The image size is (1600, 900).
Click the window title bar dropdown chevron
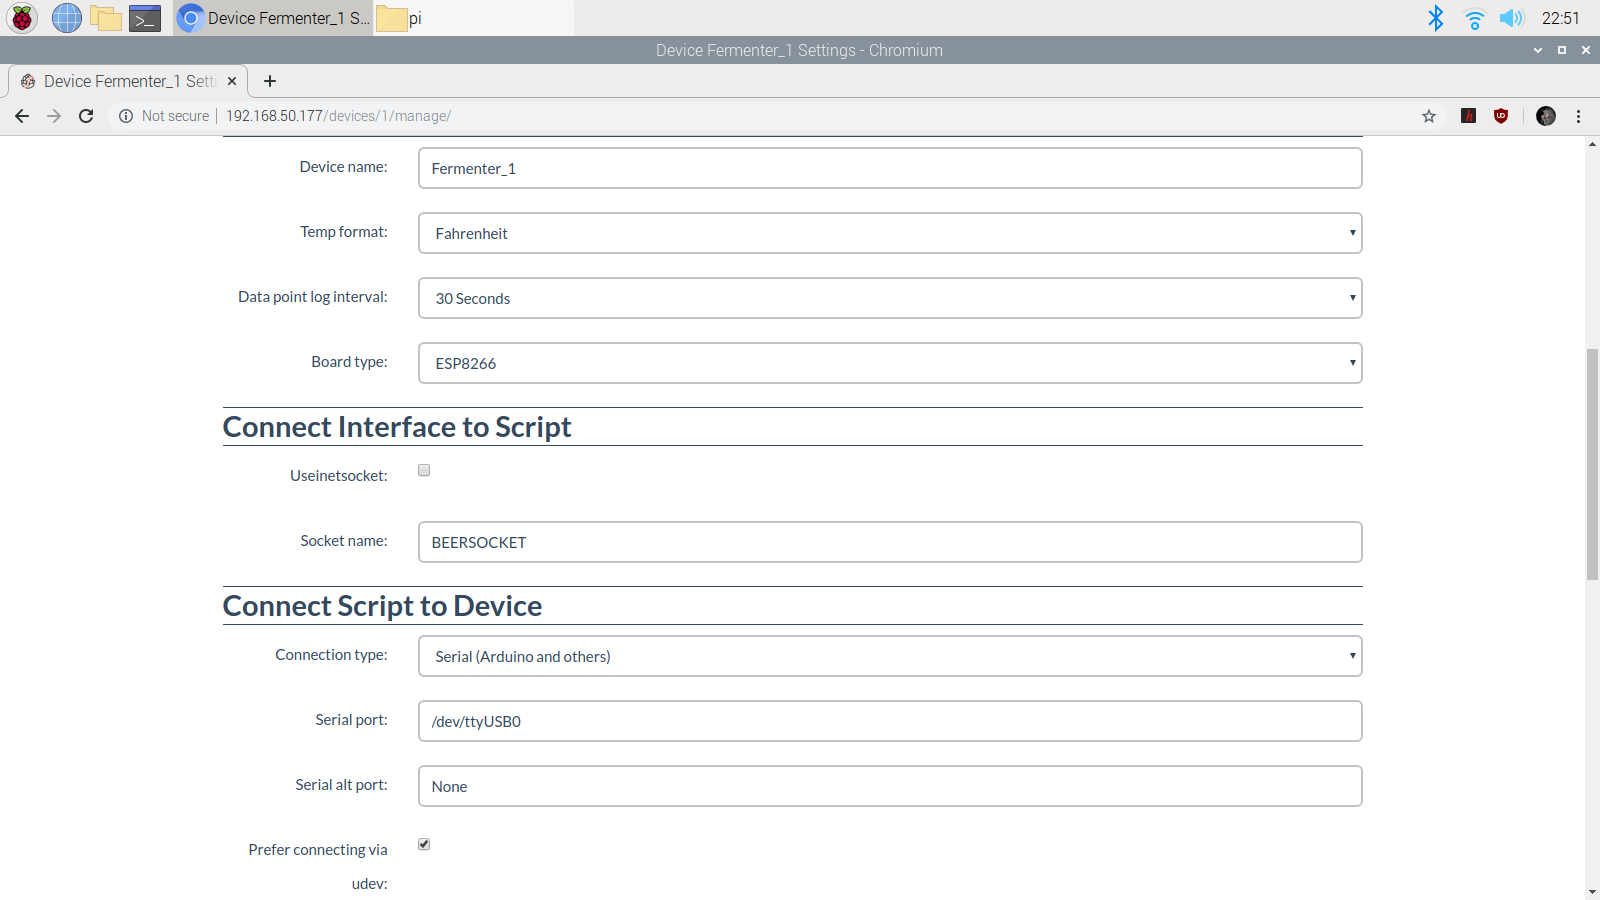[1538, 50]
